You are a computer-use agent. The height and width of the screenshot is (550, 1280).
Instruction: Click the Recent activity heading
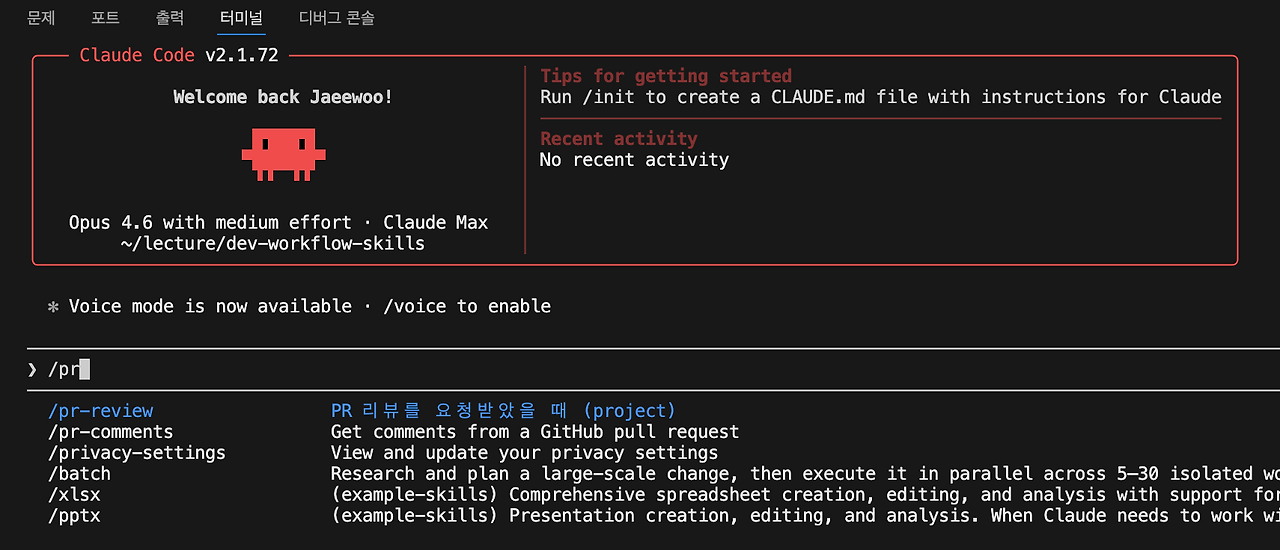(619, 139)
